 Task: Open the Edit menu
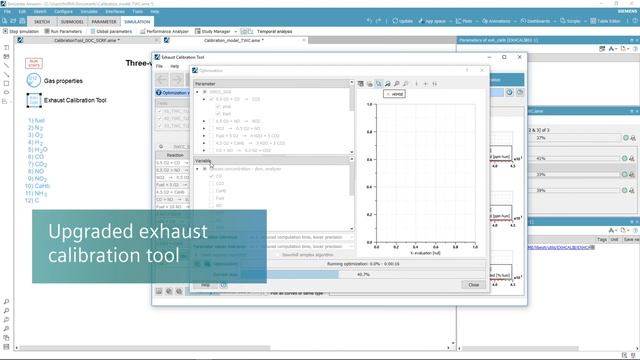[x=22, y=11]
